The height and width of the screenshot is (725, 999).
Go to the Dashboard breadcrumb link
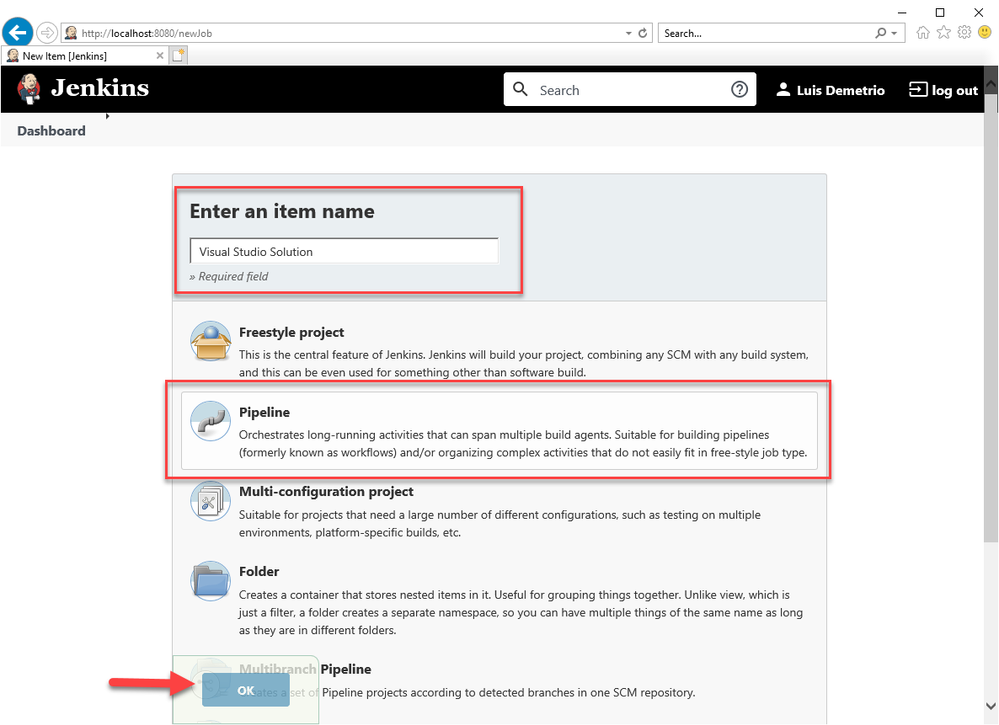click(51, 131)
